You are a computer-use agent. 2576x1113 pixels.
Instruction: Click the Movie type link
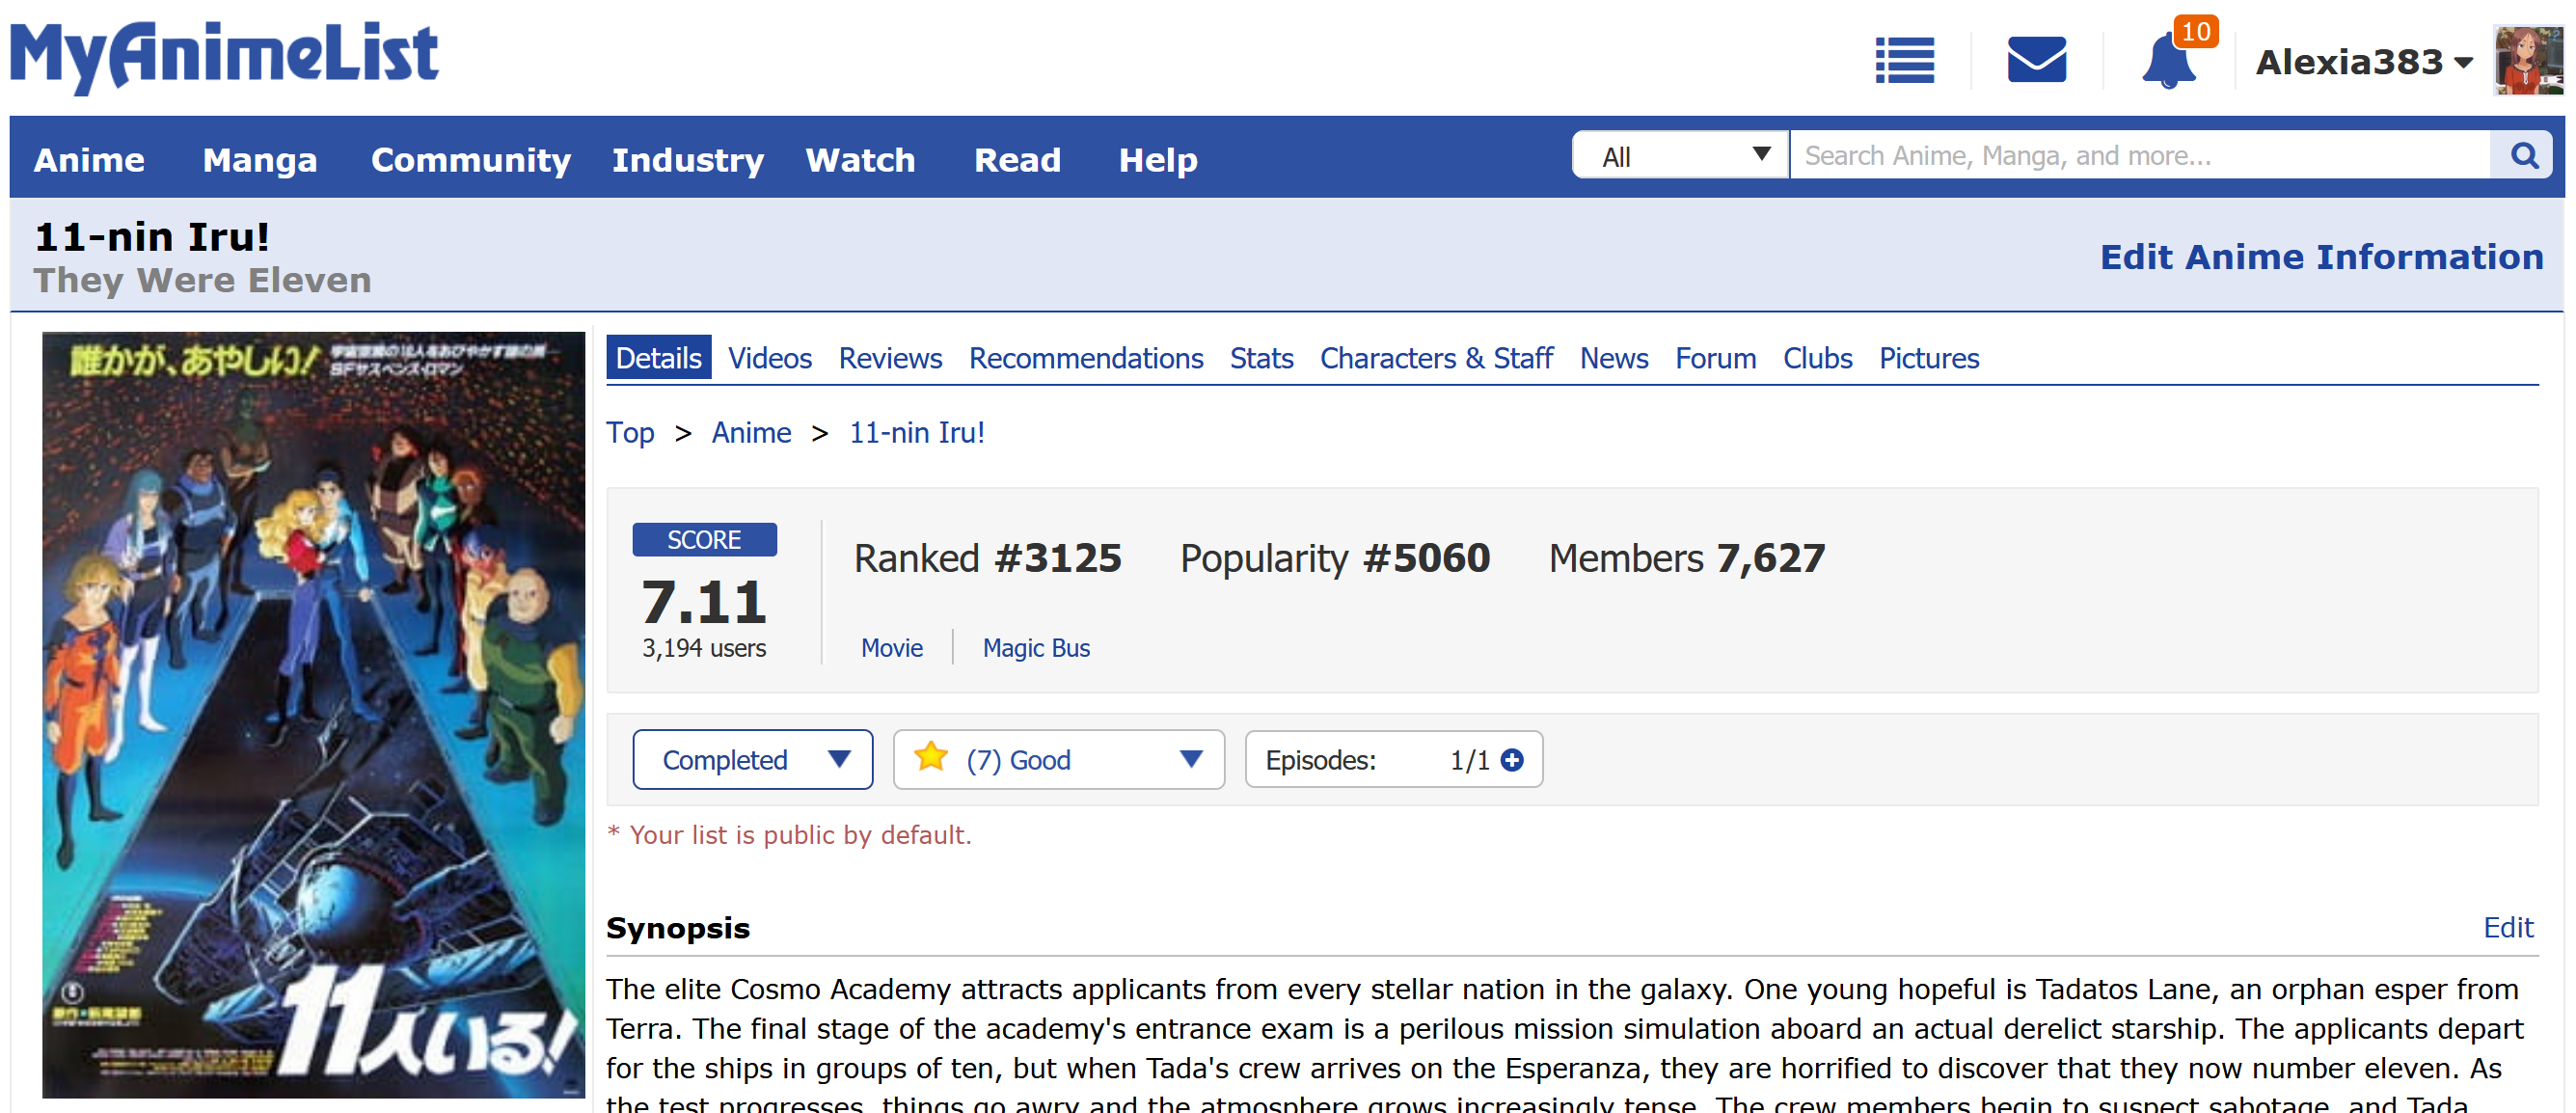click(x=892, y=648)
